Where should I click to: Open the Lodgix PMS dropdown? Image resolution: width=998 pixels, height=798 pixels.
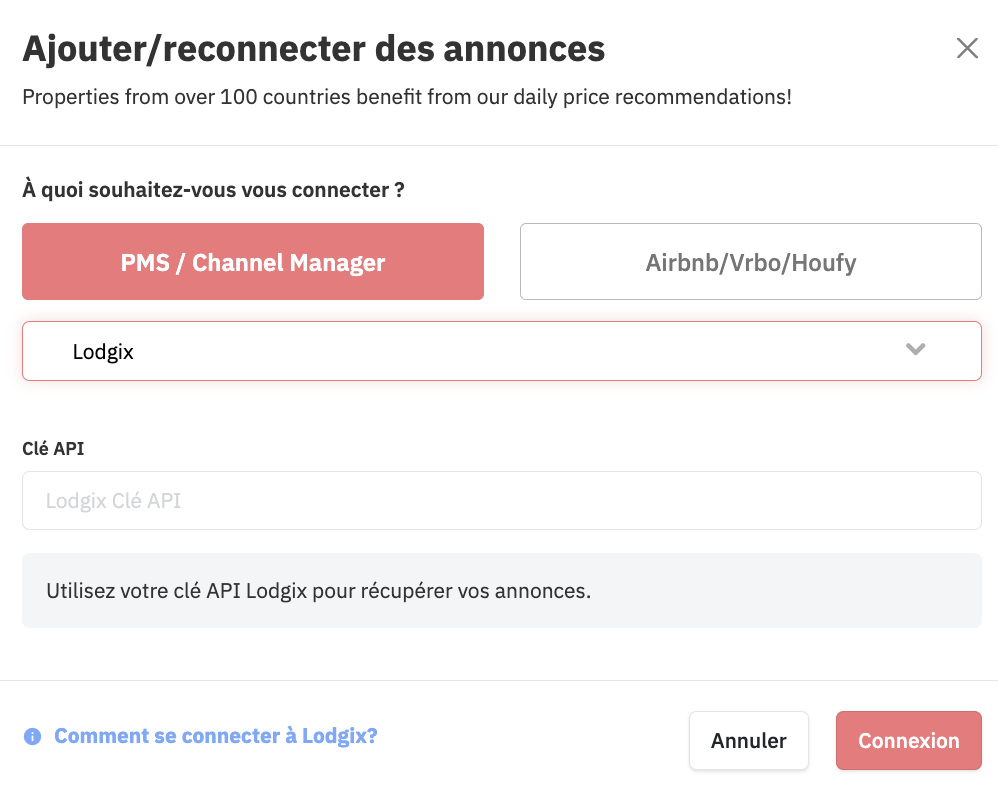pos(502,351)
